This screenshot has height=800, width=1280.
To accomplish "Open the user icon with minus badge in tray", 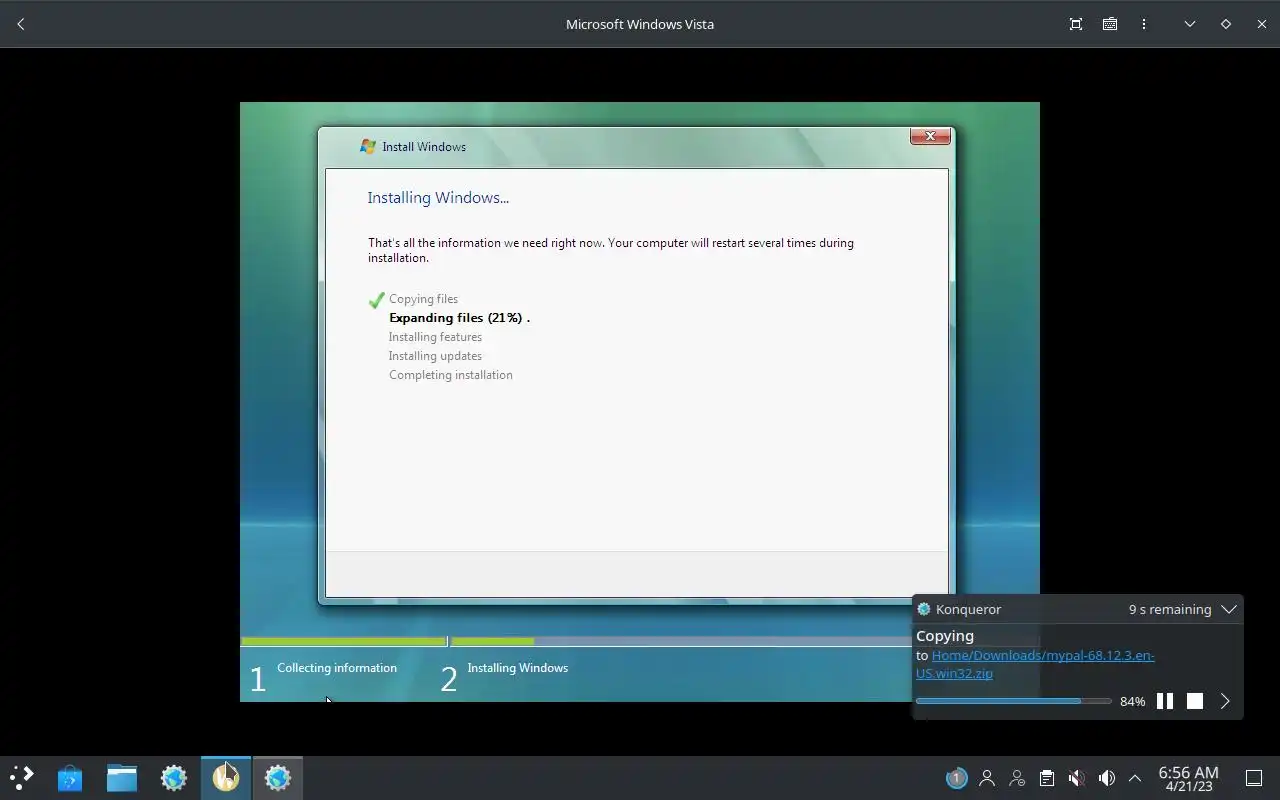I will (1017, 778).
